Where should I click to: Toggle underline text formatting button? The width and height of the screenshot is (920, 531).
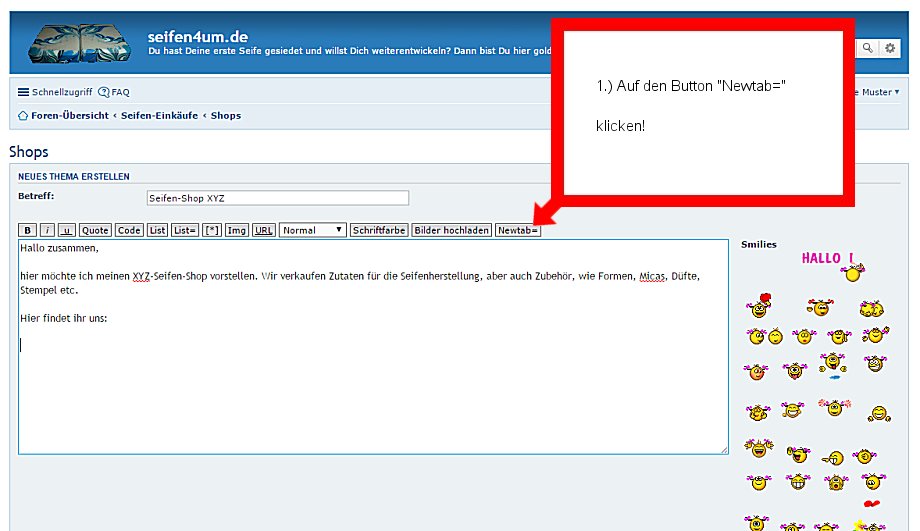click(x=66, y=230)
